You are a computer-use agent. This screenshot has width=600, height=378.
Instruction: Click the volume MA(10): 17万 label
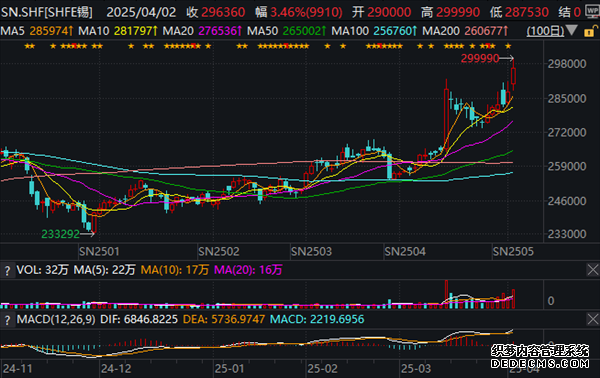pyautogui.click(x=175, y=270)
